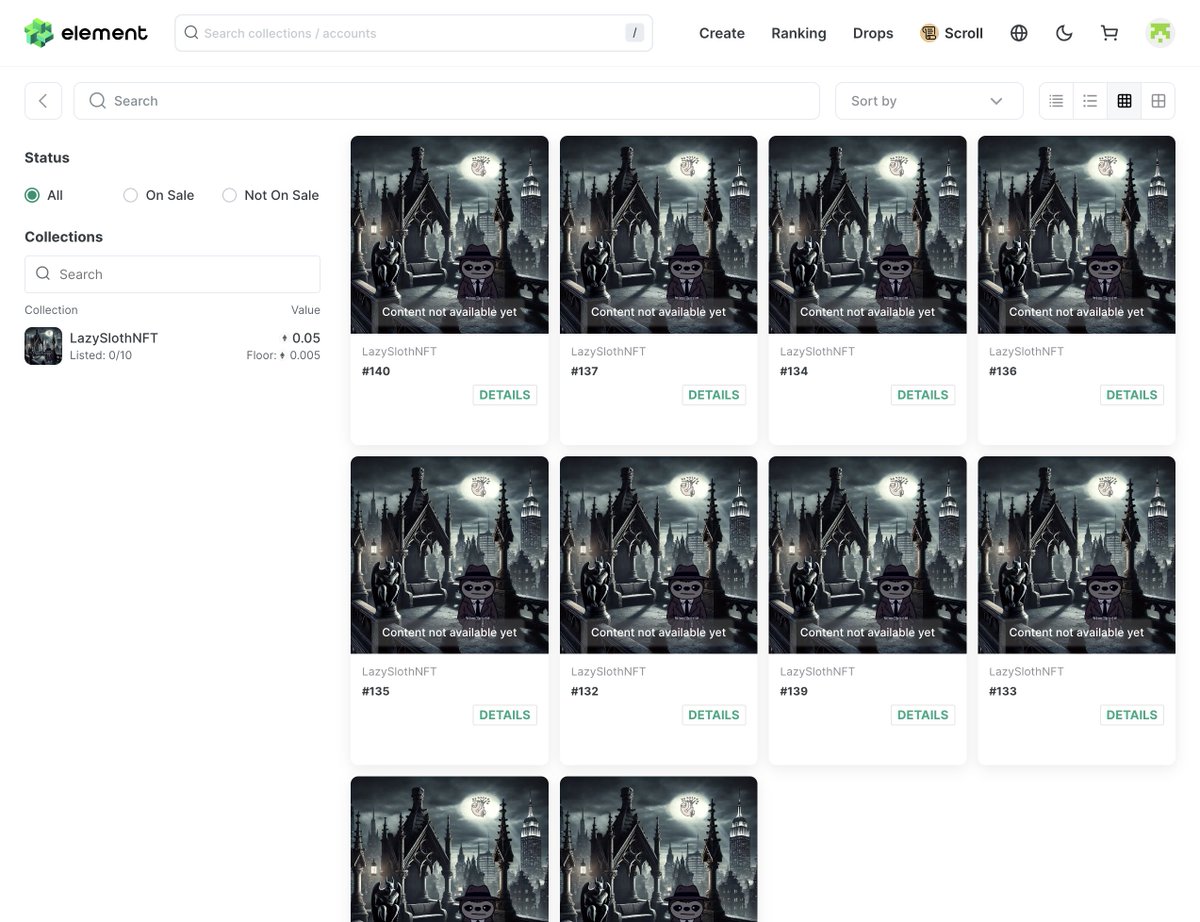This screenshot has width=1200, height=922.
Task: Open the Create menu
Action: coord(722,33)
